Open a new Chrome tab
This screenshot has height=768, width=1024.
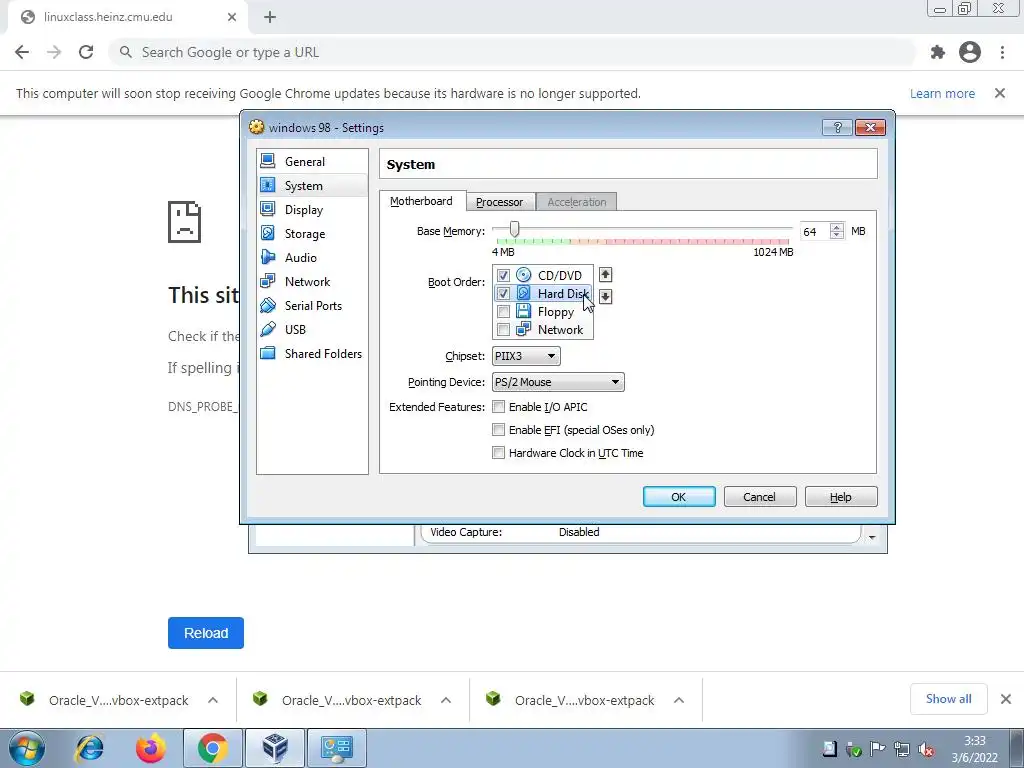tap(270, 17)
